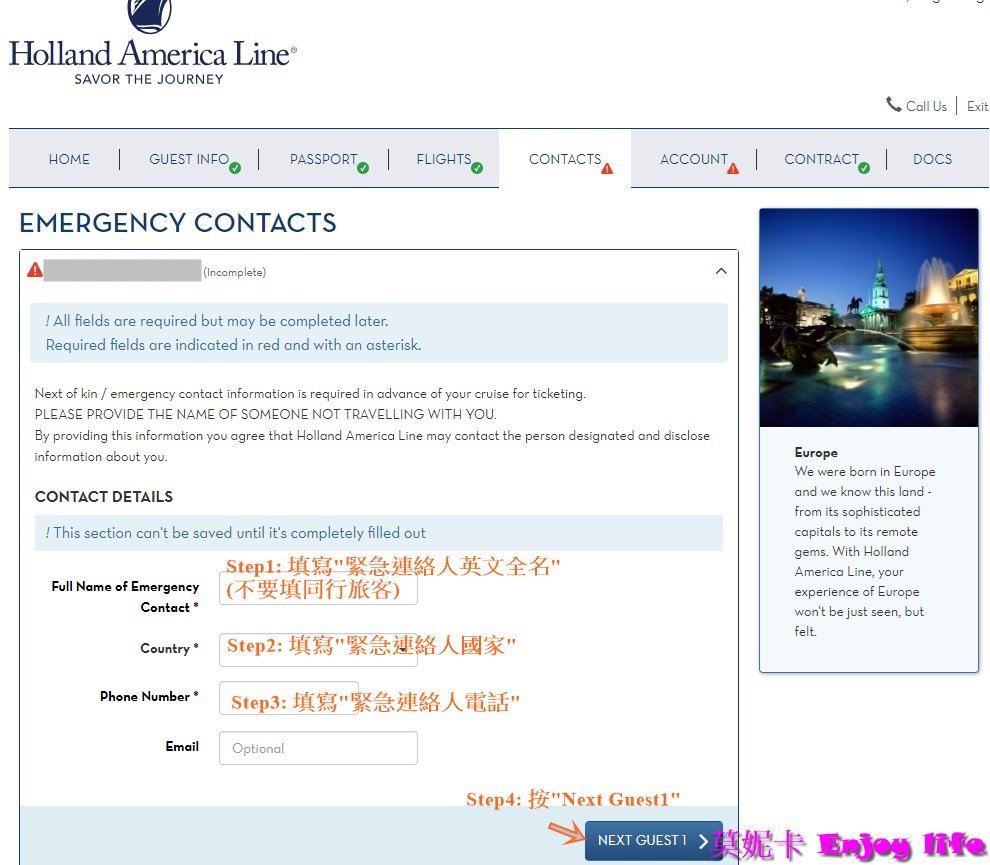Click the Exit link
The height and width of the screenshot is (865, 990).
[977, 105]
